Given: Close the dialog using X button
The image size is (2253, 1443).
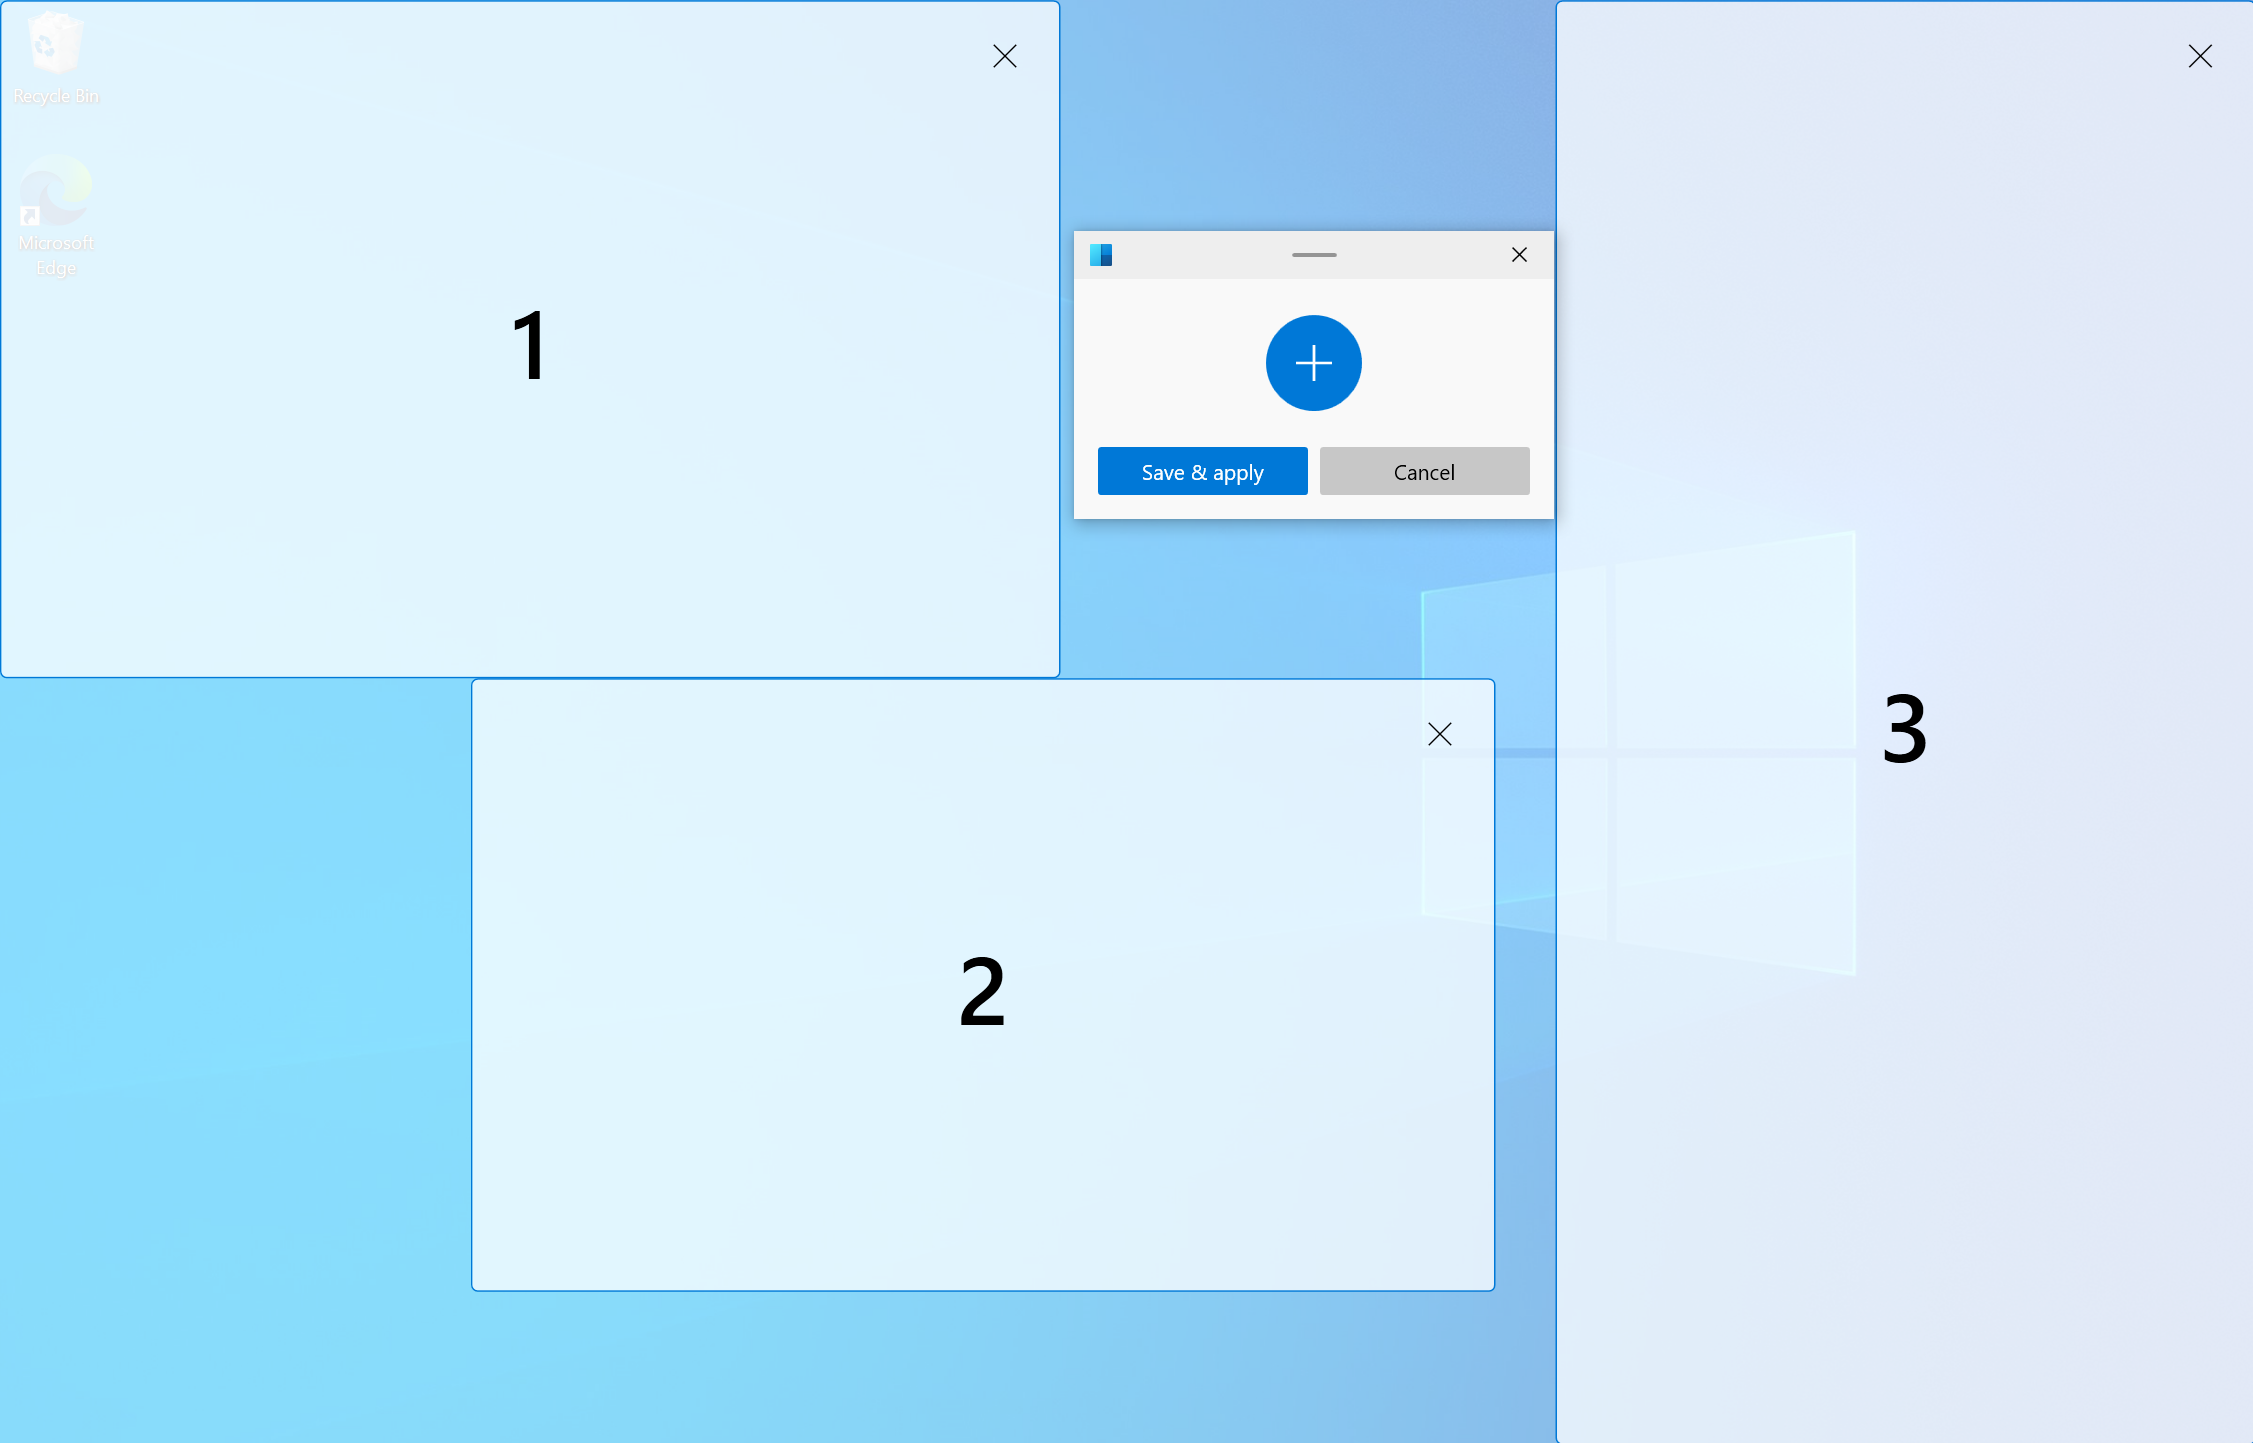Looking at the screenshot, I should tap(1519, 254).
